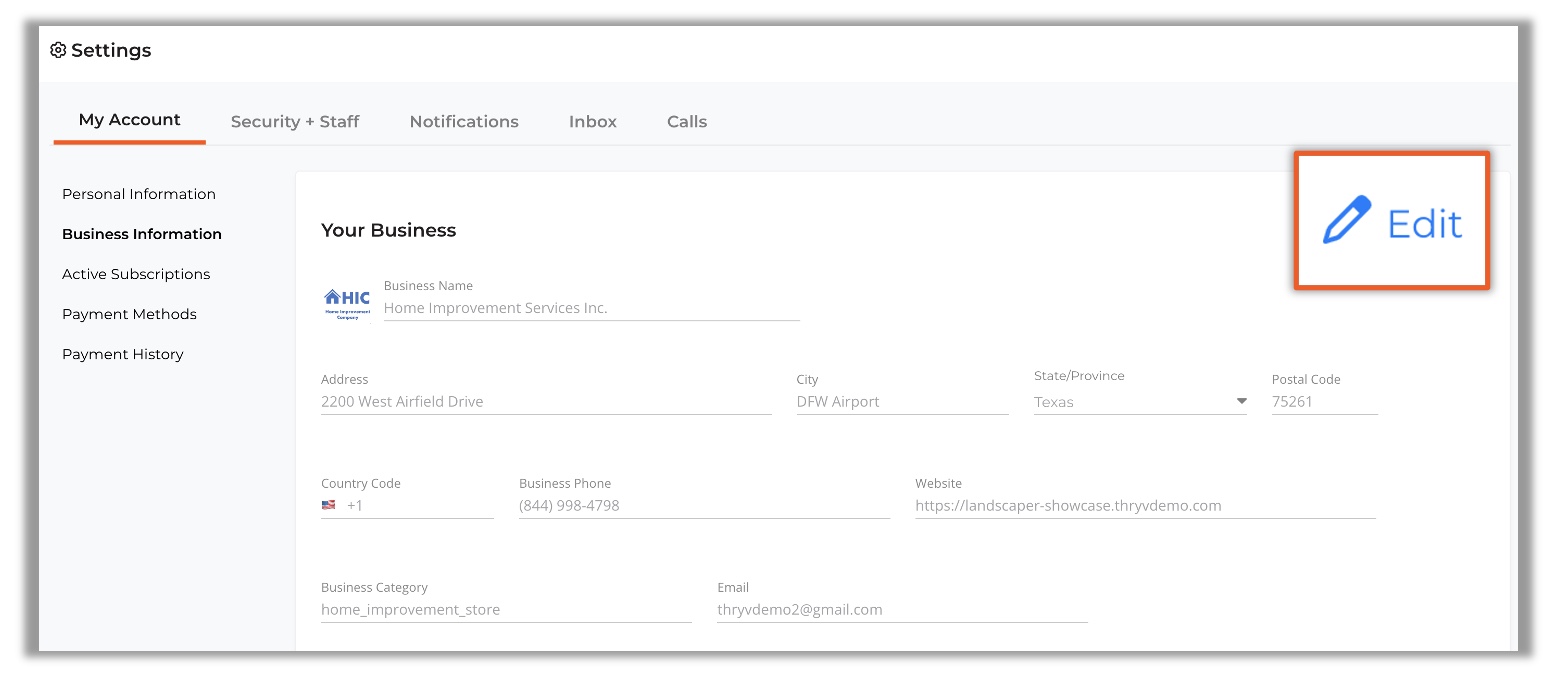Click the Email field
The image size is (1552, 676).
[x=902, y=610]
